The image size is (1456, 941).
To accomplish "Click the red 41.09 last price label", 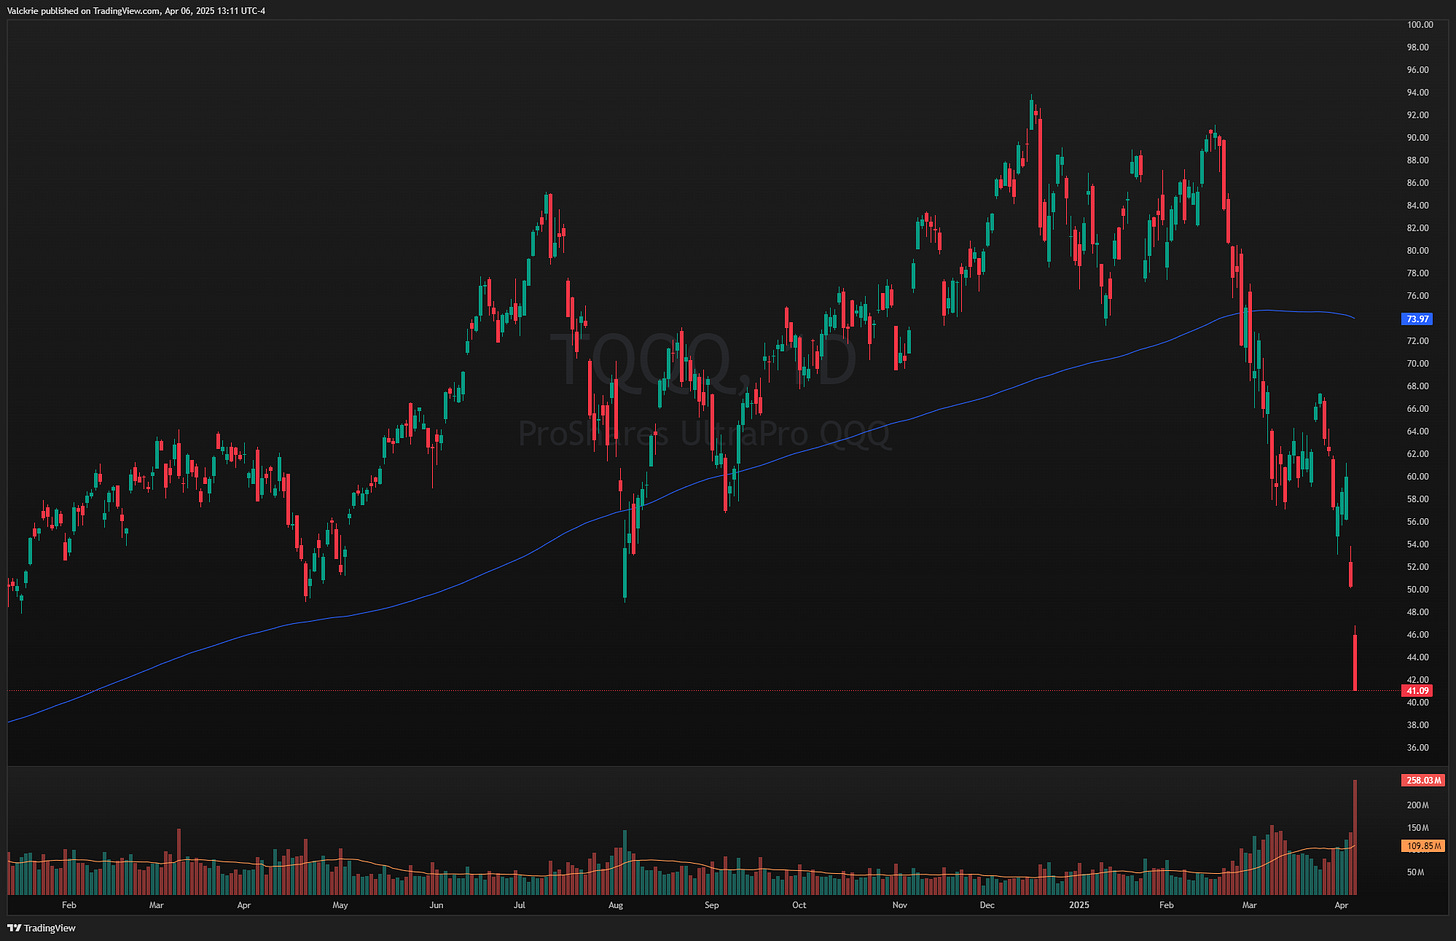I will (x=1418, y=691).
